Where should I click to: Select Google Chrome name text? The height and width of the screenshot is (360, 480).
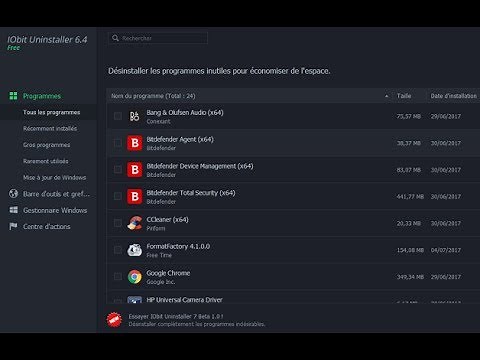click(168, 273)
